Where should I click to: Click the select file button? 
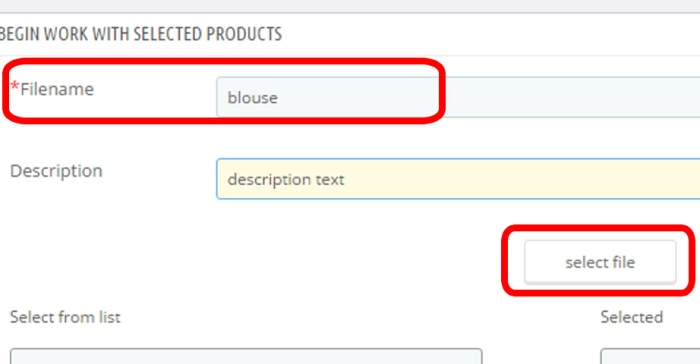pyautogui.click(x=600, y=262)
